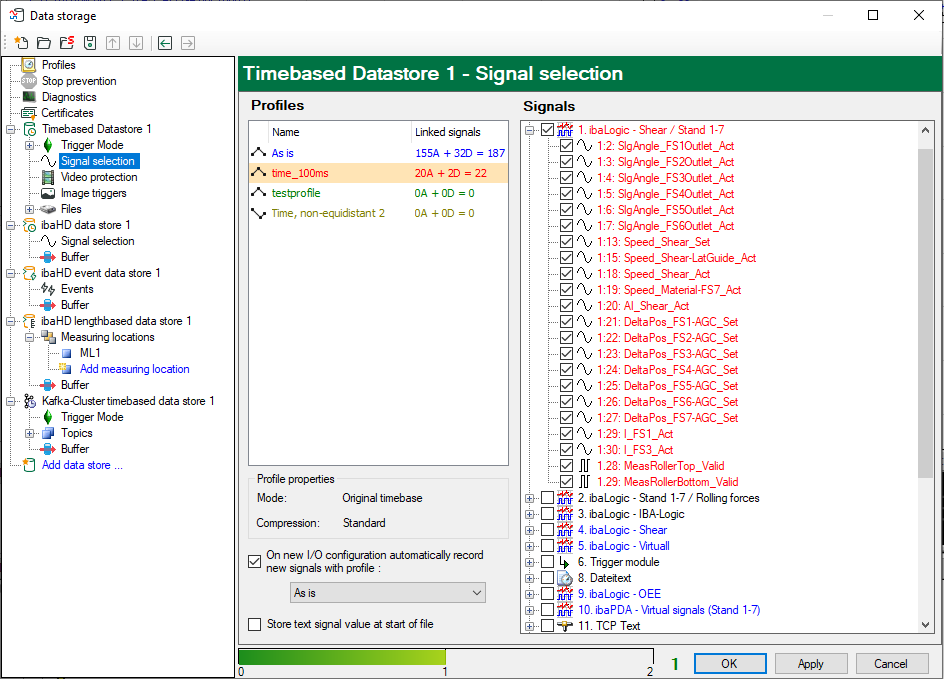Click the save configuration disk icon

click(90, 43)
